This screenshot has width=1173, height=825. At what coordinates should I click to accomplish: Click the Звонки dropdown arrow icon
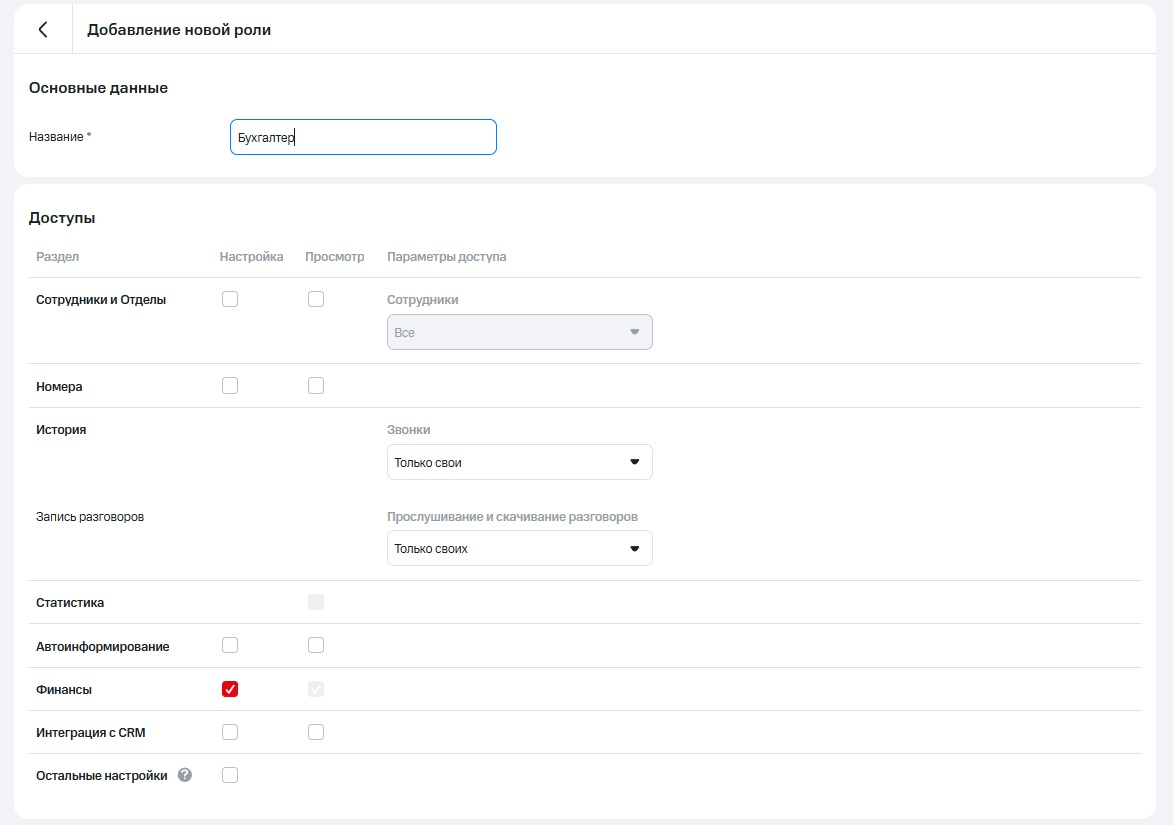pyautogui.click(x=634, y=463)
